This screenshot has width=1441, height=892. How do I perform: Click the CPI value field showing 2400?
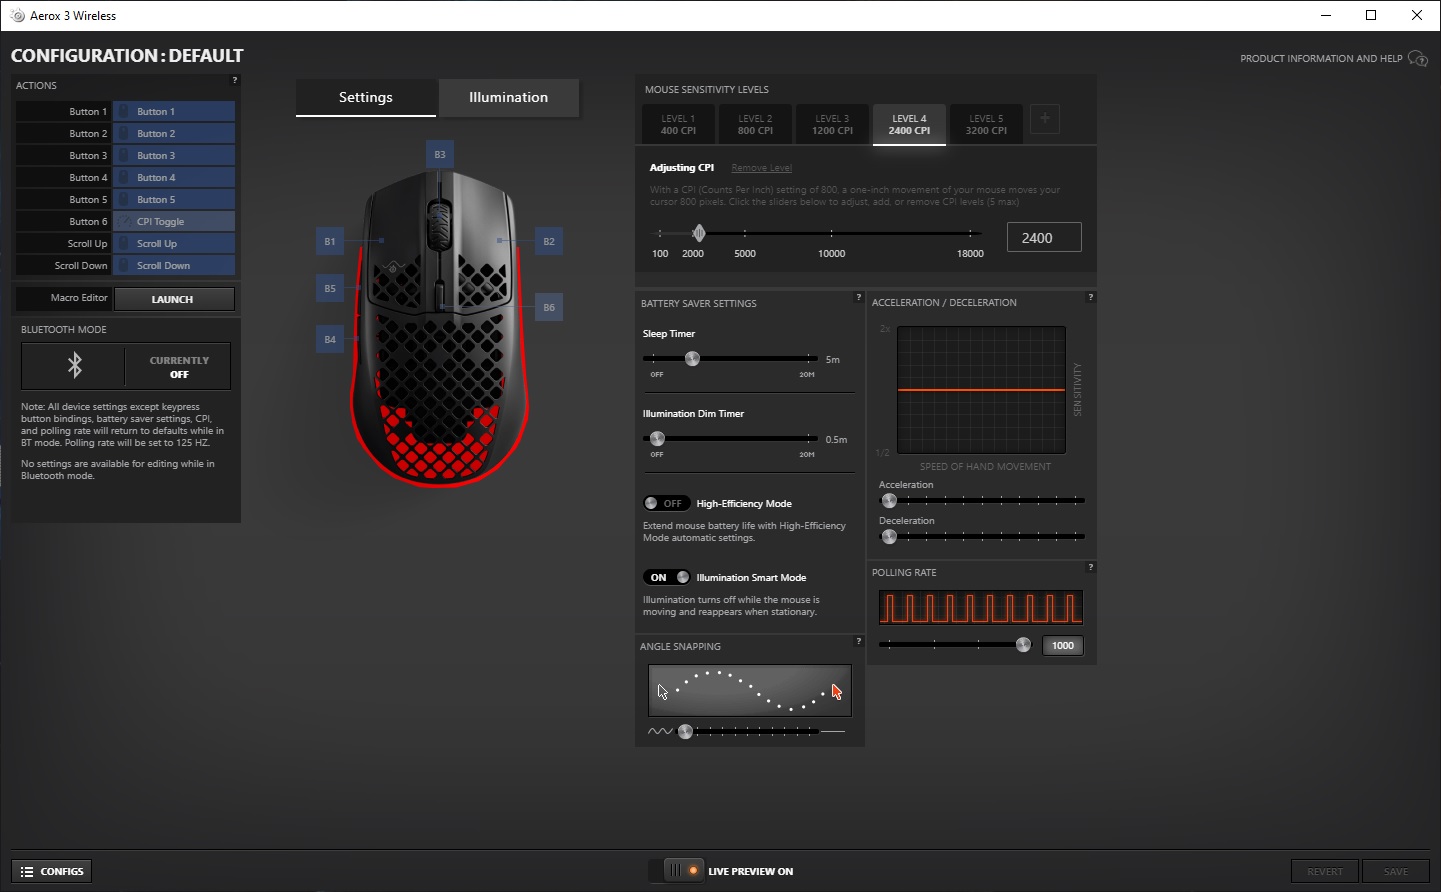click(x=1043, y=237)
